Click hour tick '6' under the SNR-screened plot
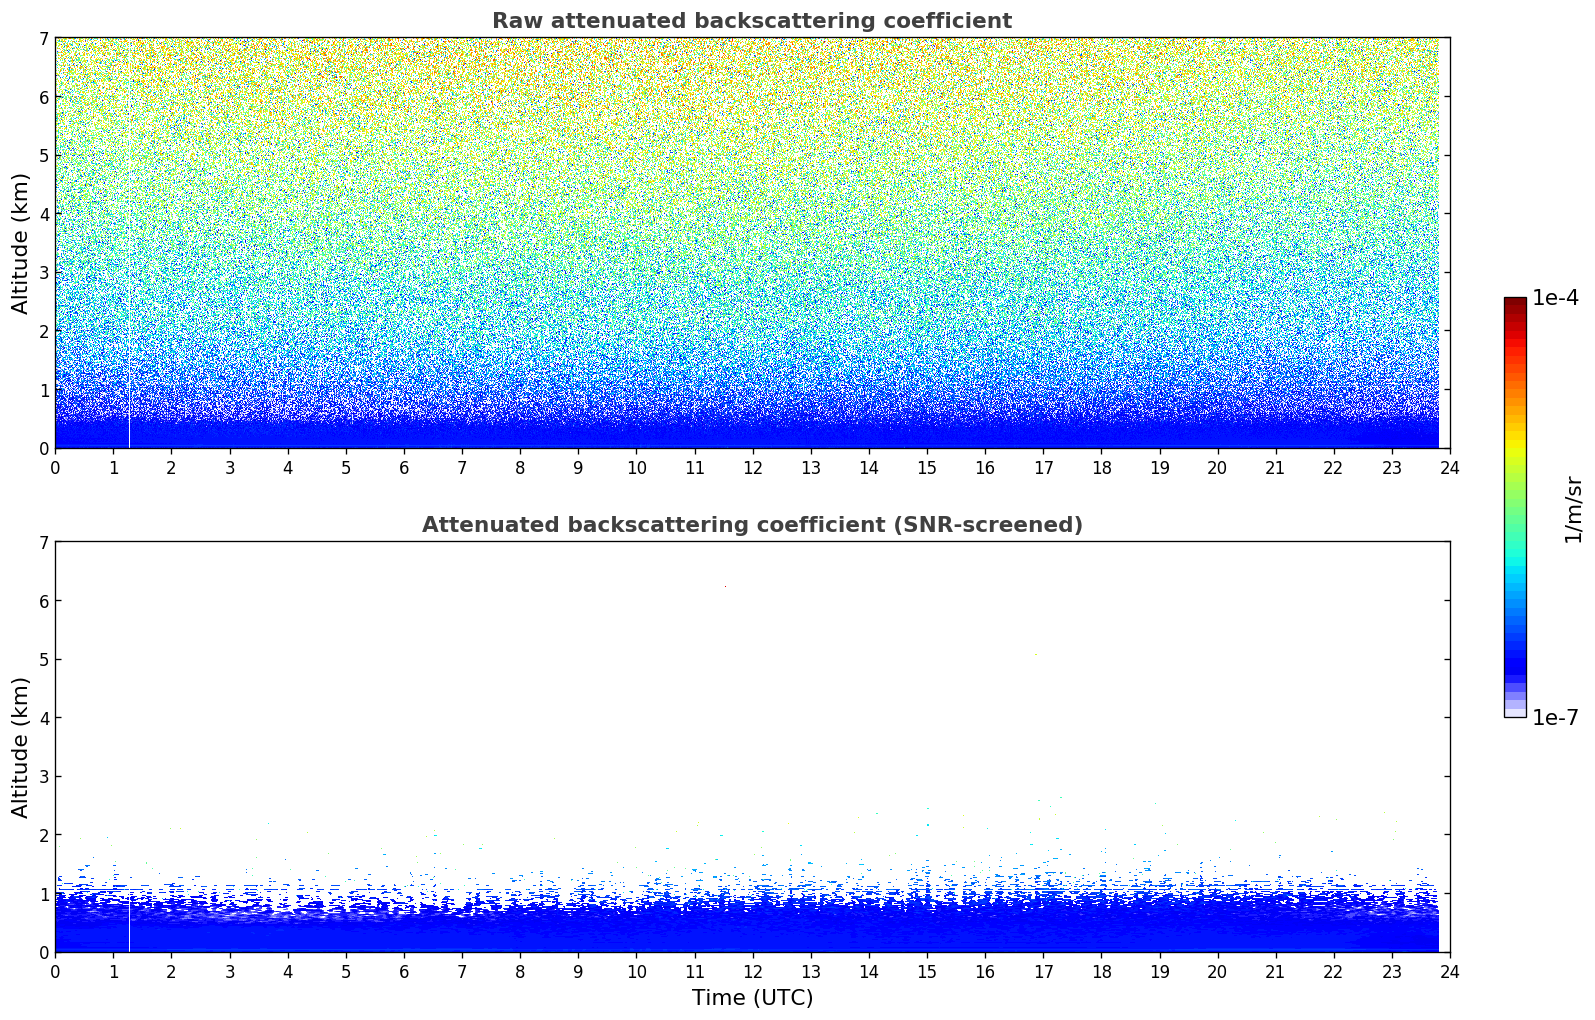 coord(404,971)
